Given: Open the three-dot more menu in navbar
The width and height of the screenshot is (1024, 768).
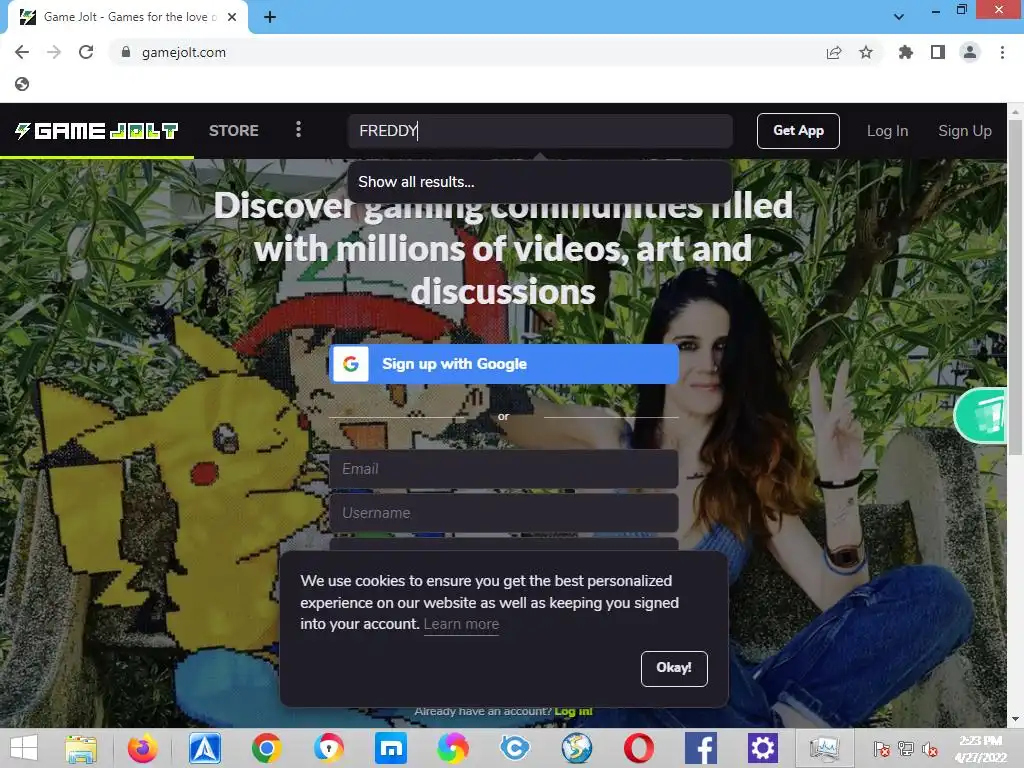Looking at the screenshot, I should [298, 129].
